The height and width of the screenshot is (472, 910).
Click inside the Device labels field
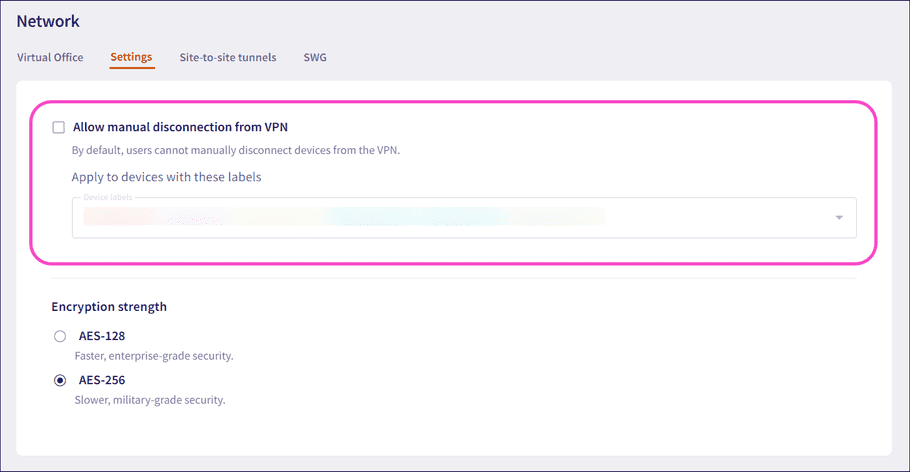[x=464, y=218]
